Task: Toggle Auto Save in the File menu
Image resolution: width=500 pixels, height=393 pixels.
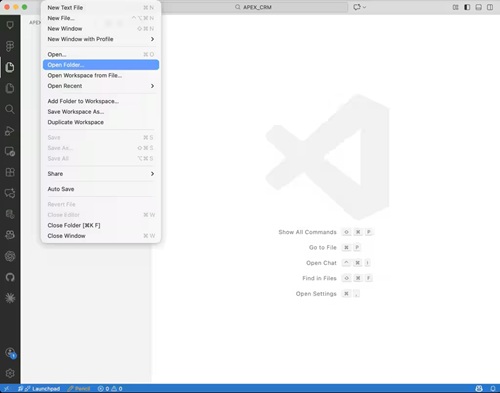Action: pos(101,189)
